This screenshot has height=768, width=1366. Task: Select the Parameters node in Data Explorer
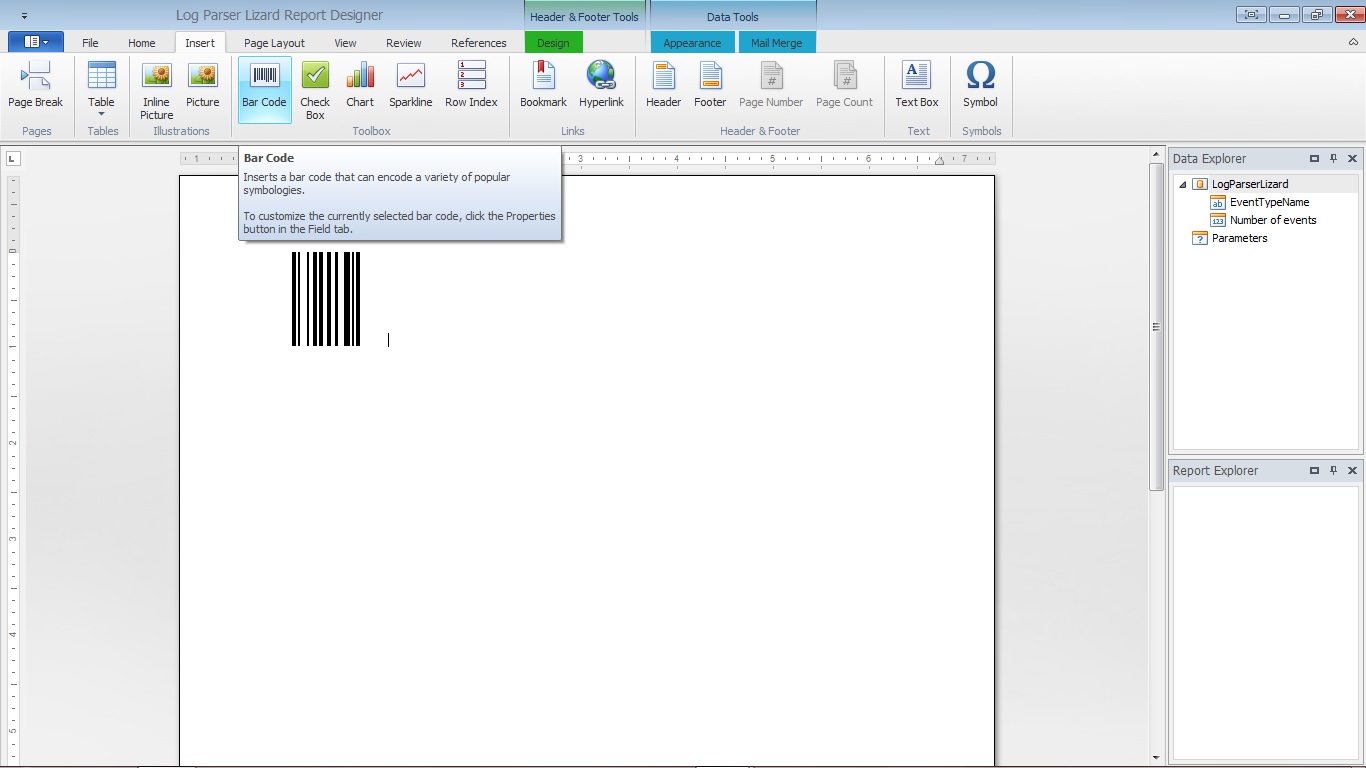pos(1239,238)
